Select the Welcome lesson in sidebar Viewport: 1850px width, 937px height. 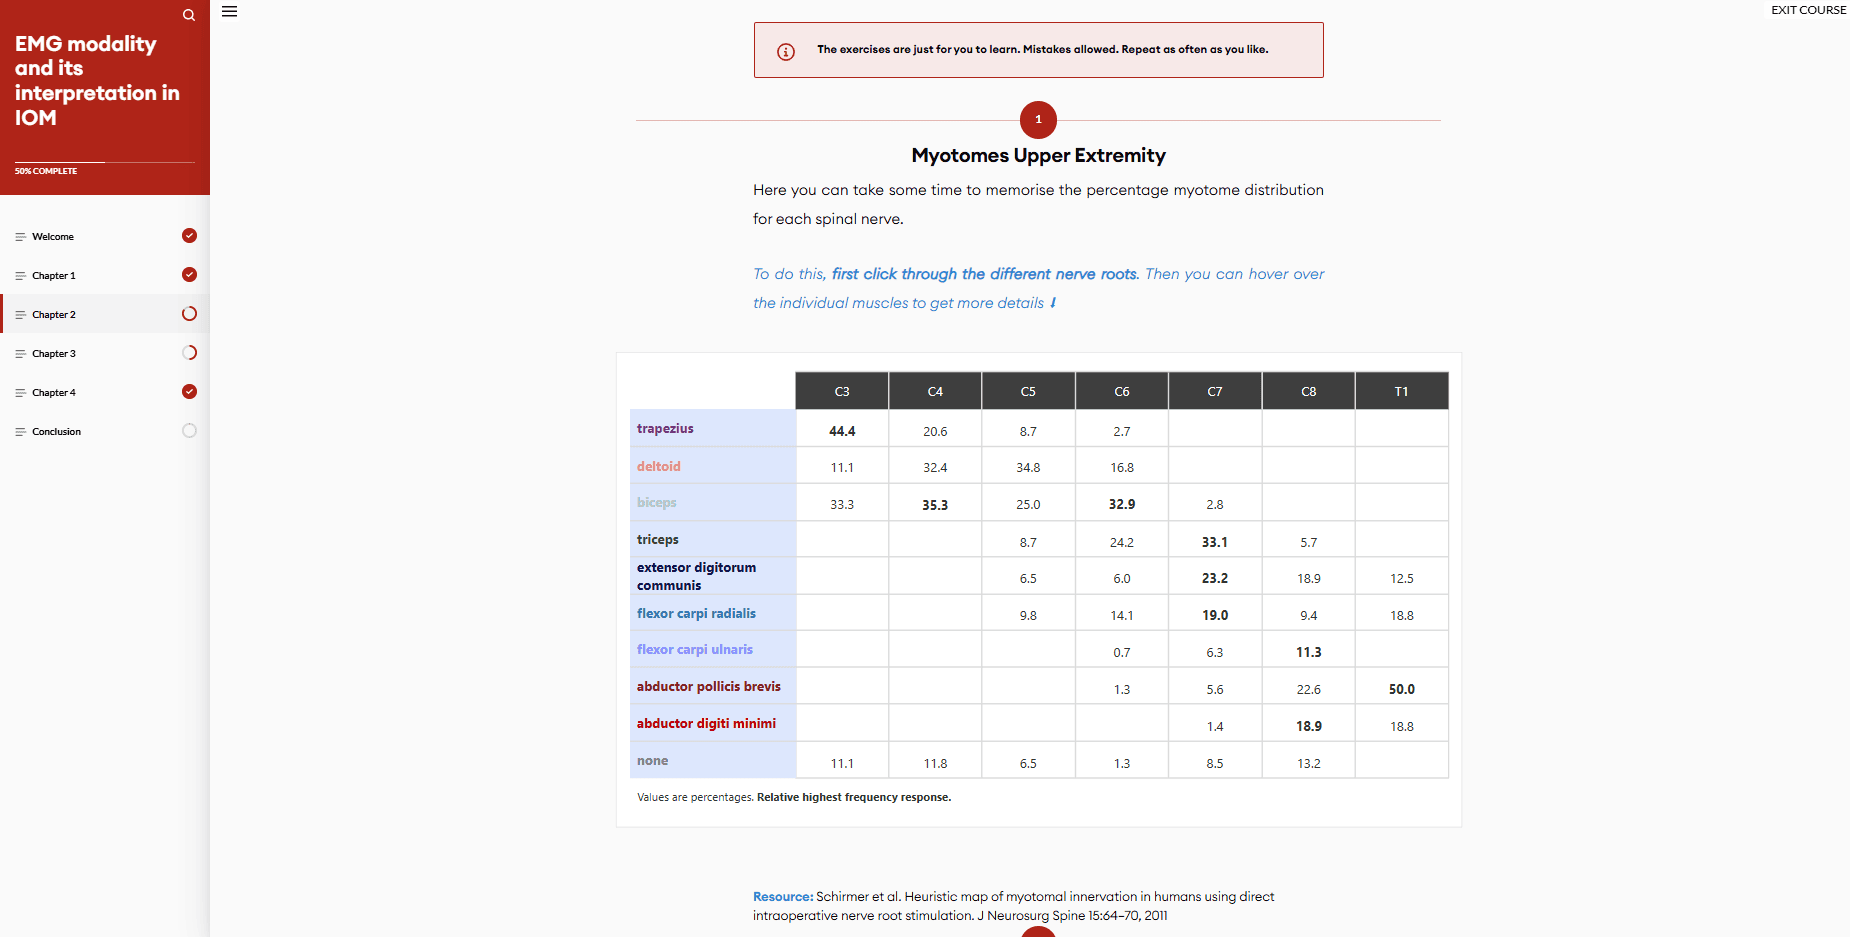coord(53,237)
